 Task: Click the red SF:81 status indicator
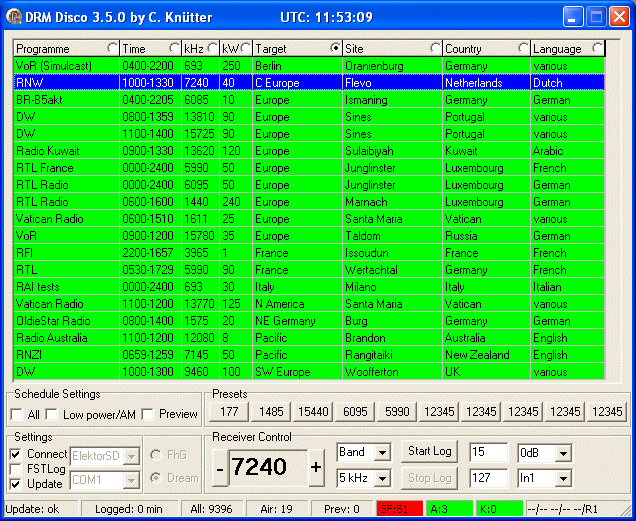point(399,509)
